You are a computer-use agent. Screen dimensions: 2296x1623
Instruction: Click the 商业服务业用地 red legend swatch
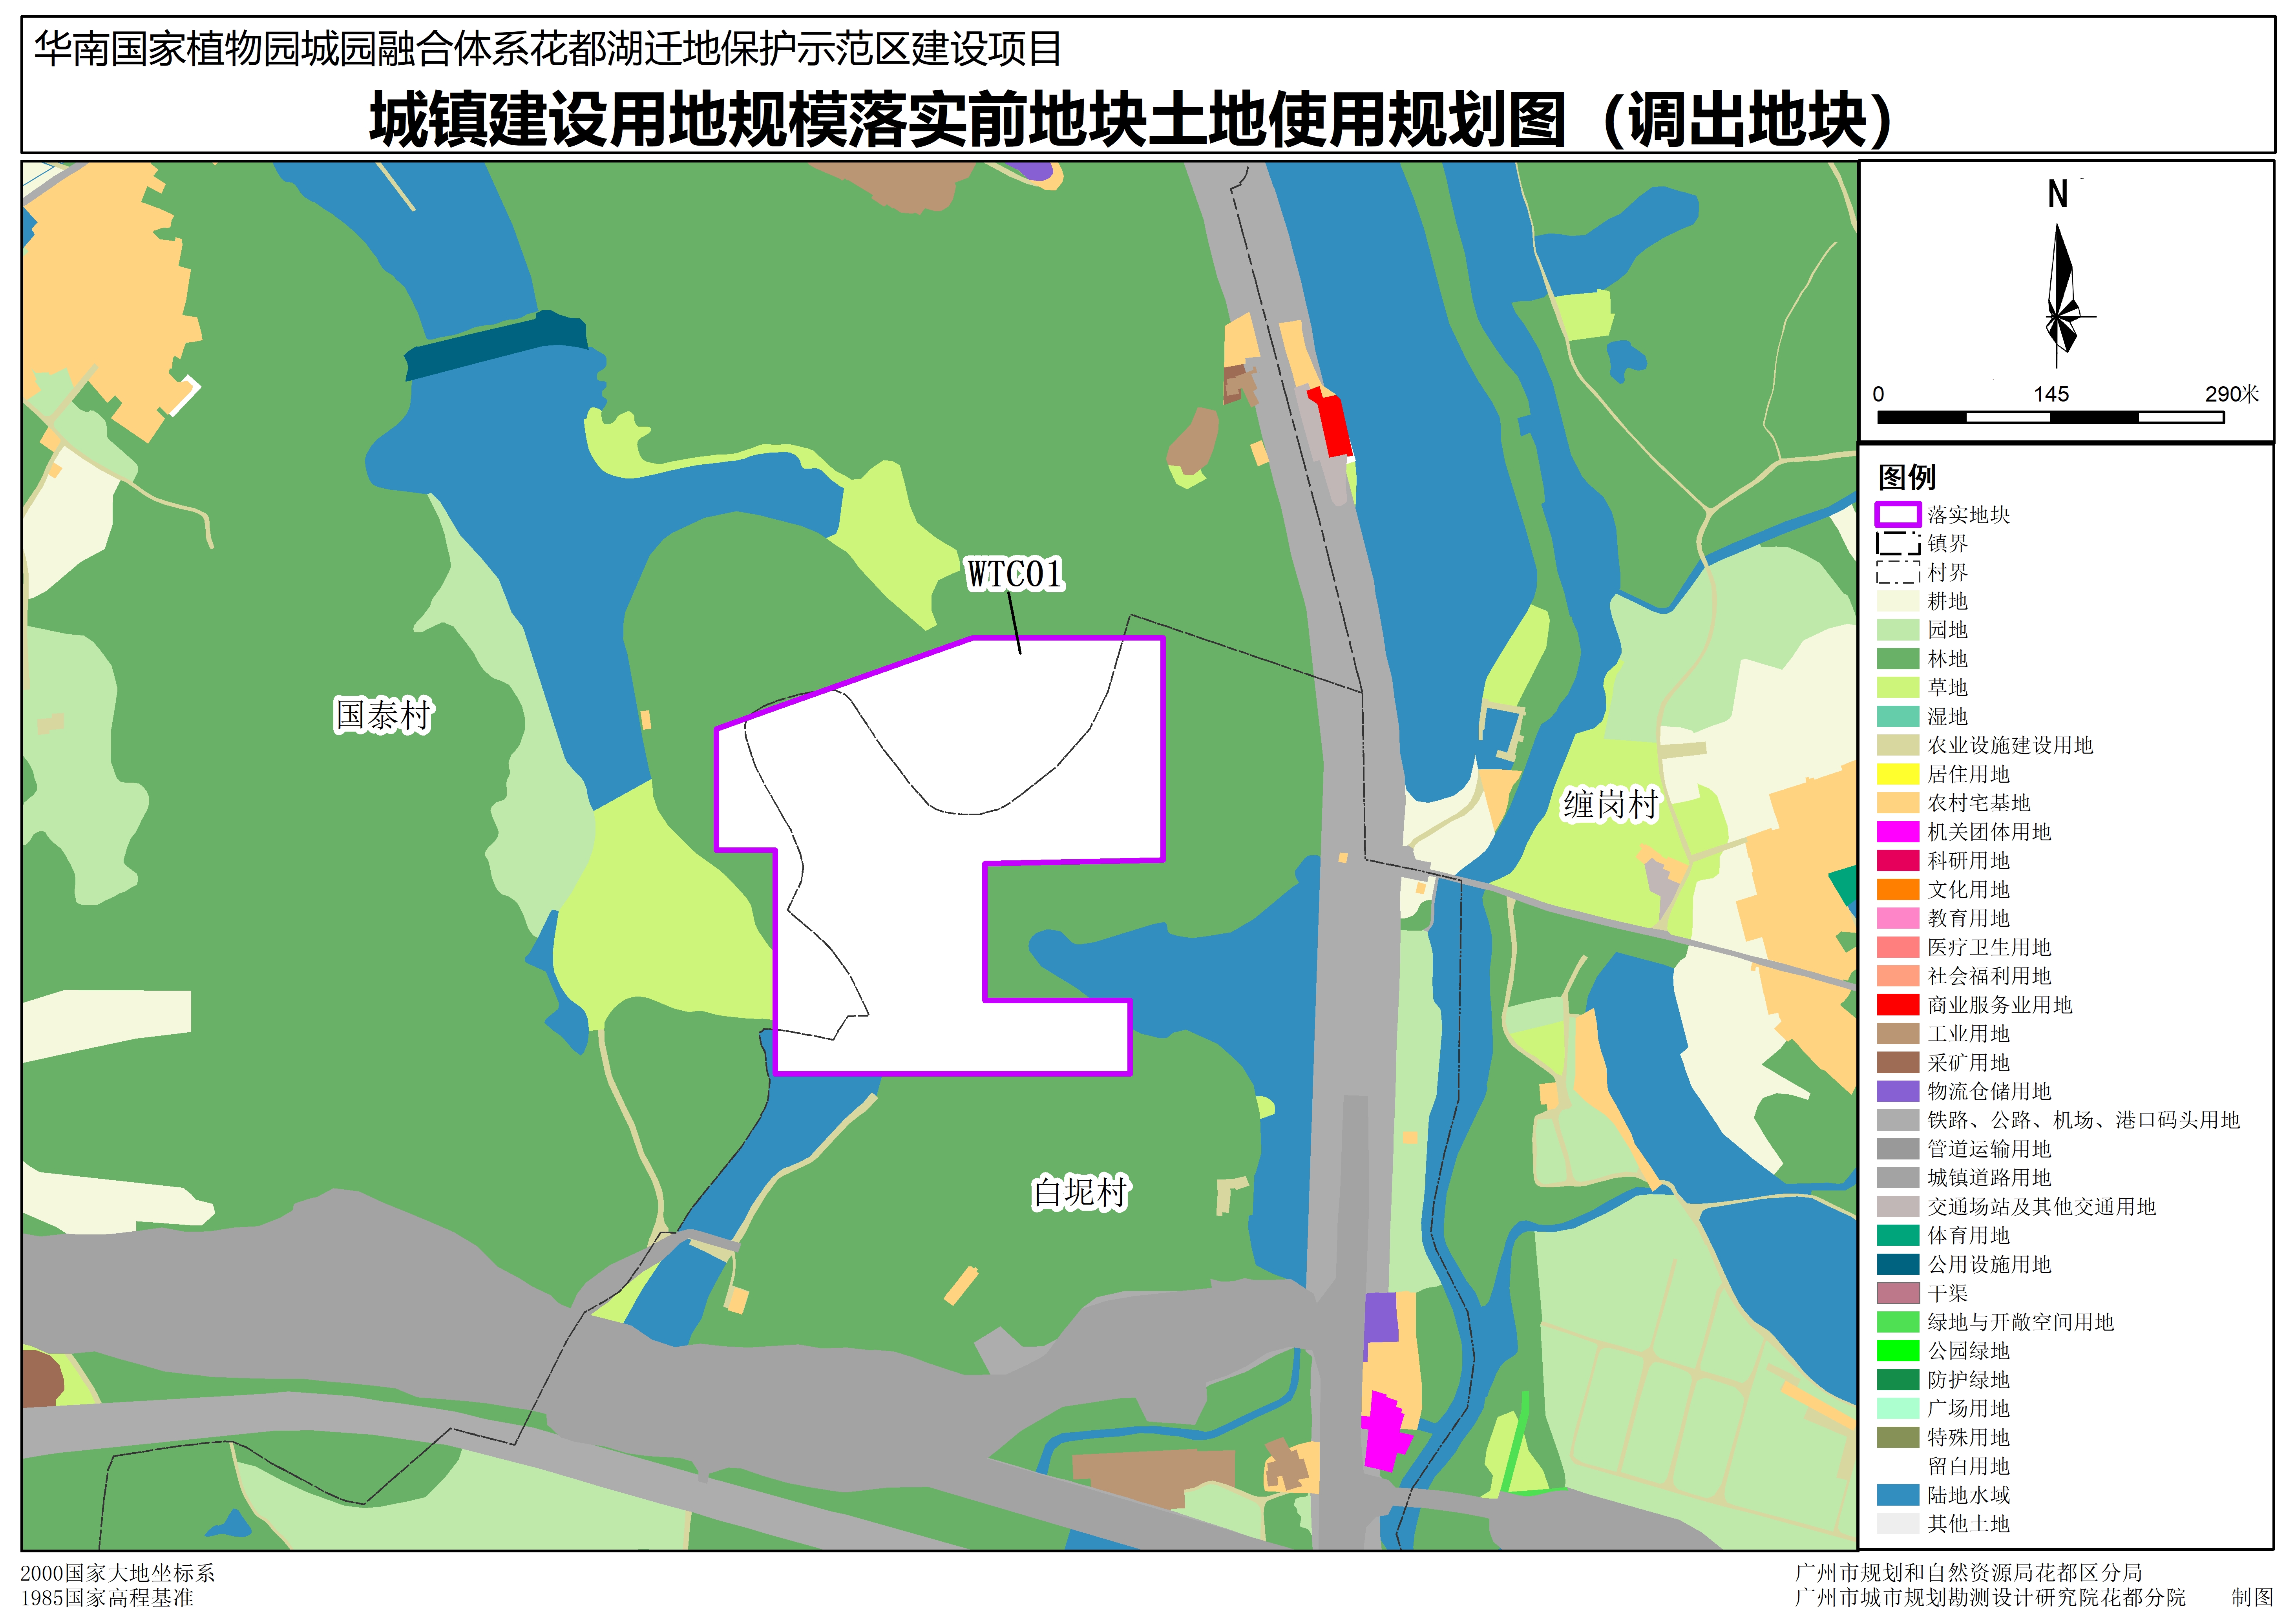tap(1897, 1005)
